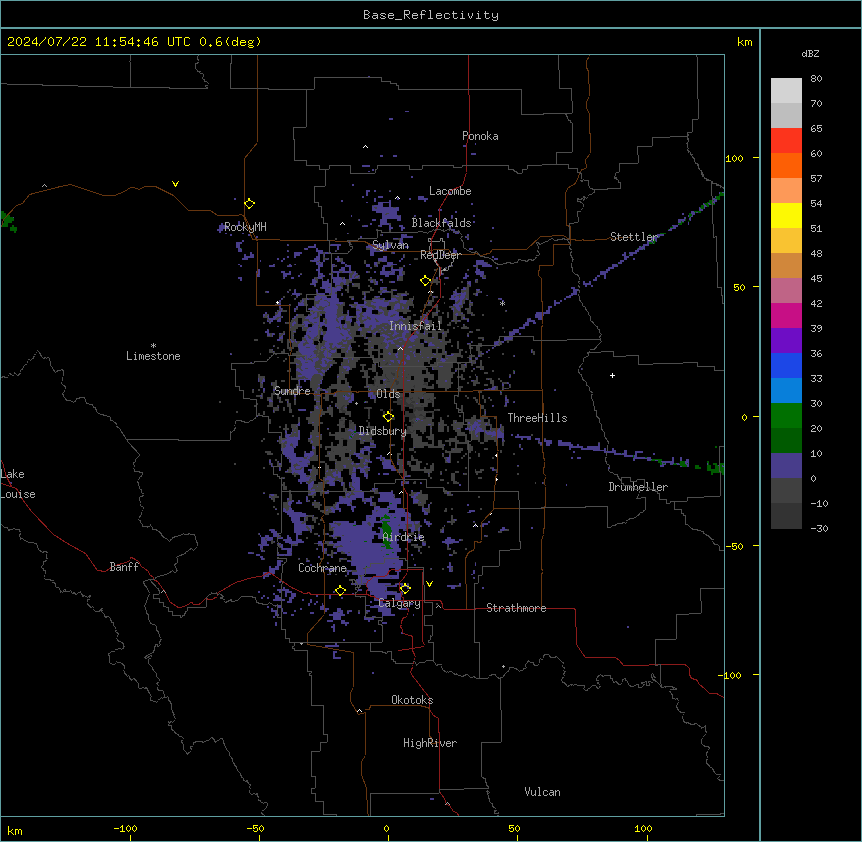The height and width of the screenshot is (842, 862).
Task: Select the RedDeer label
Action: tap(440, 255)
